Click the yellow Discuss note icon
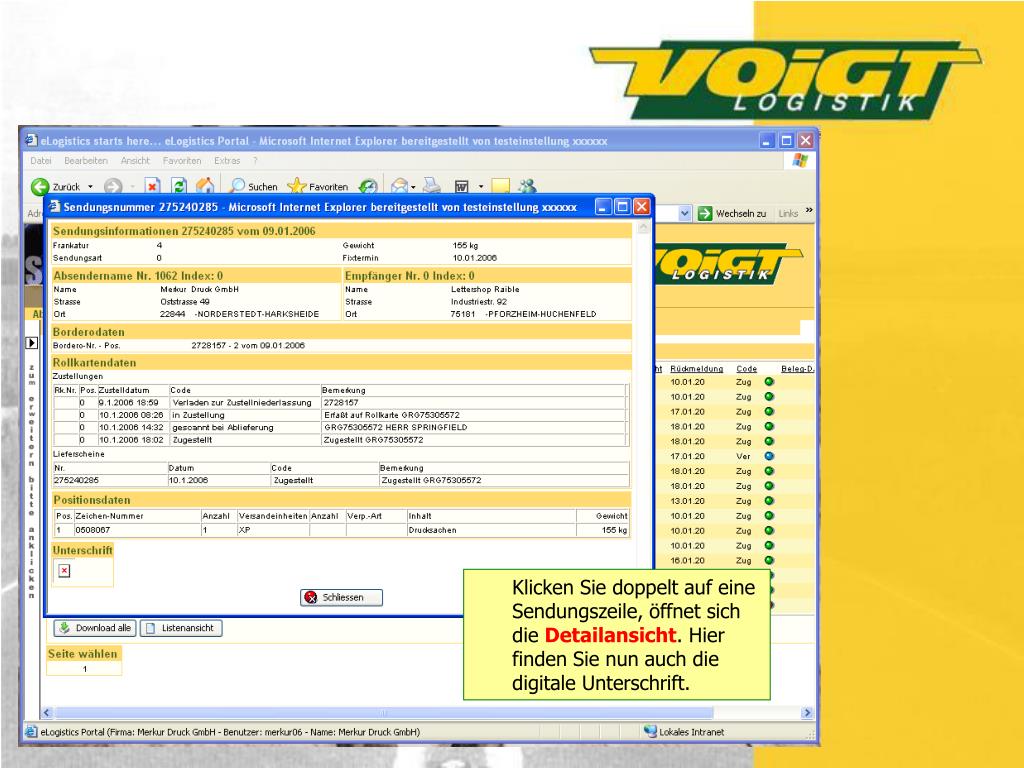1024x768 pixels. [x=500, y=187]
